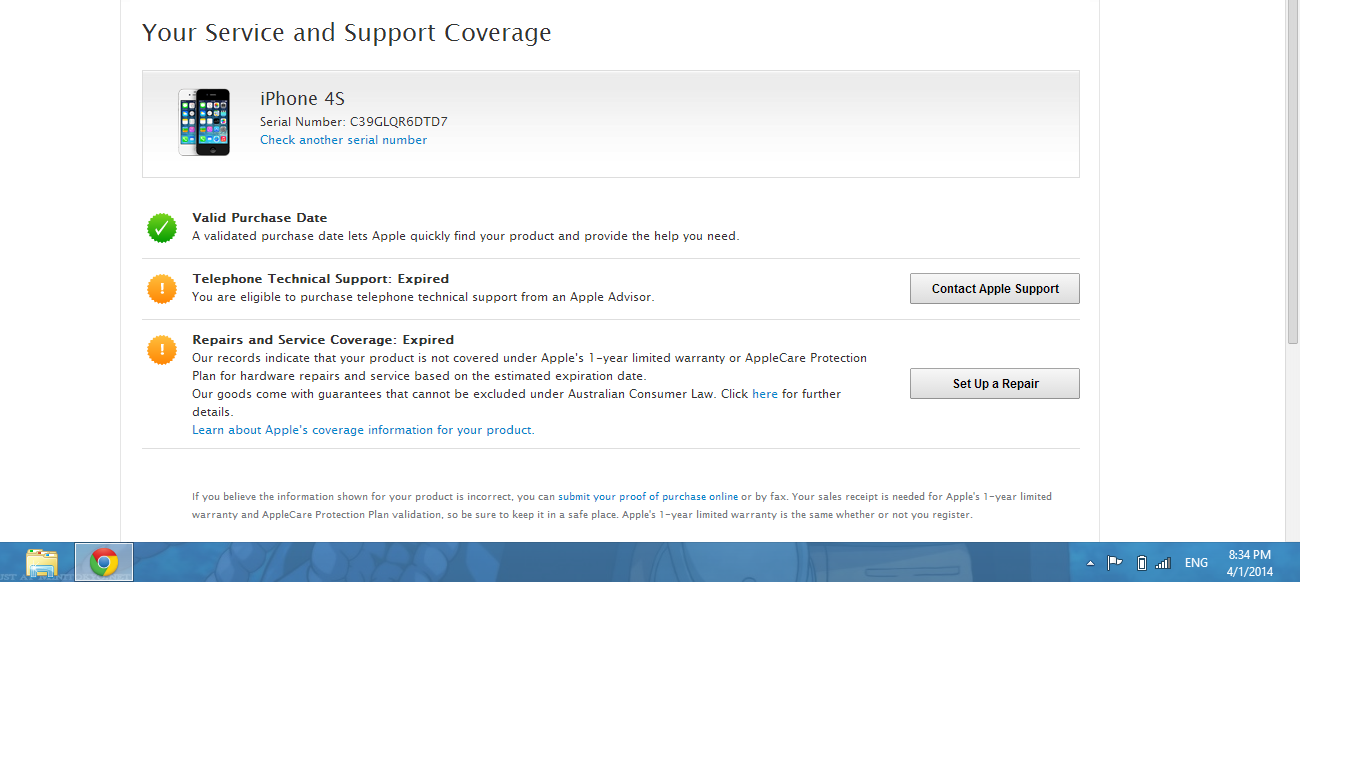The width and height of the screenshot is (1366, 768).
Task: Open the ENG input language switcher
Action: (x=1196, y=563)
